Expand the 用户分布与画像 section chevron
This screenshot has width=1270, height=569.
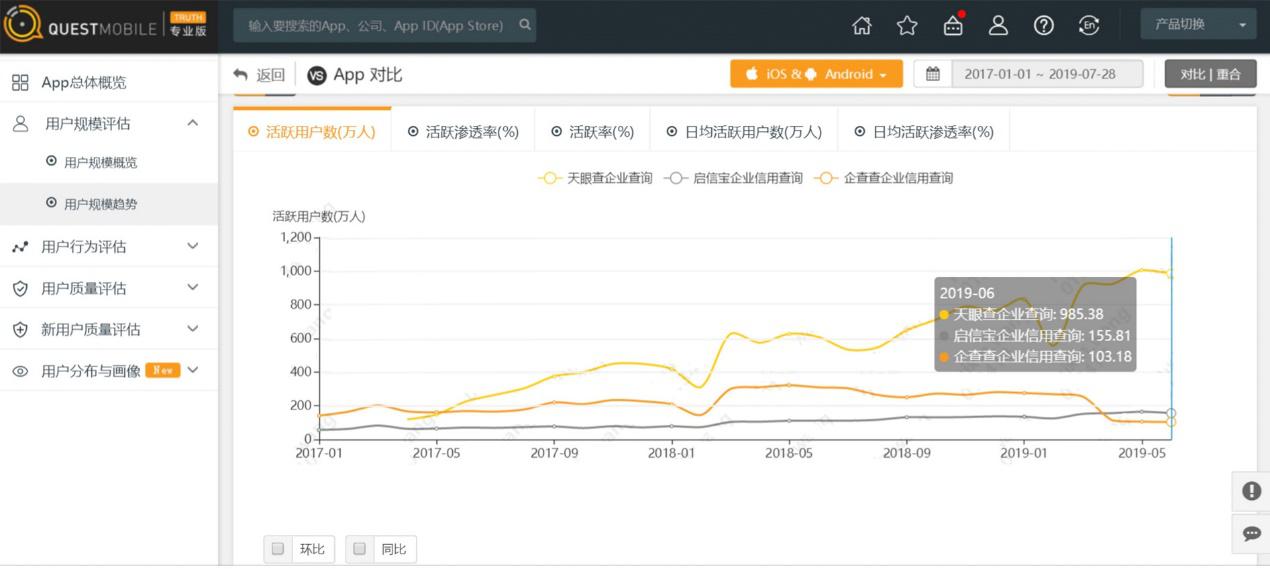coord(193,370)
